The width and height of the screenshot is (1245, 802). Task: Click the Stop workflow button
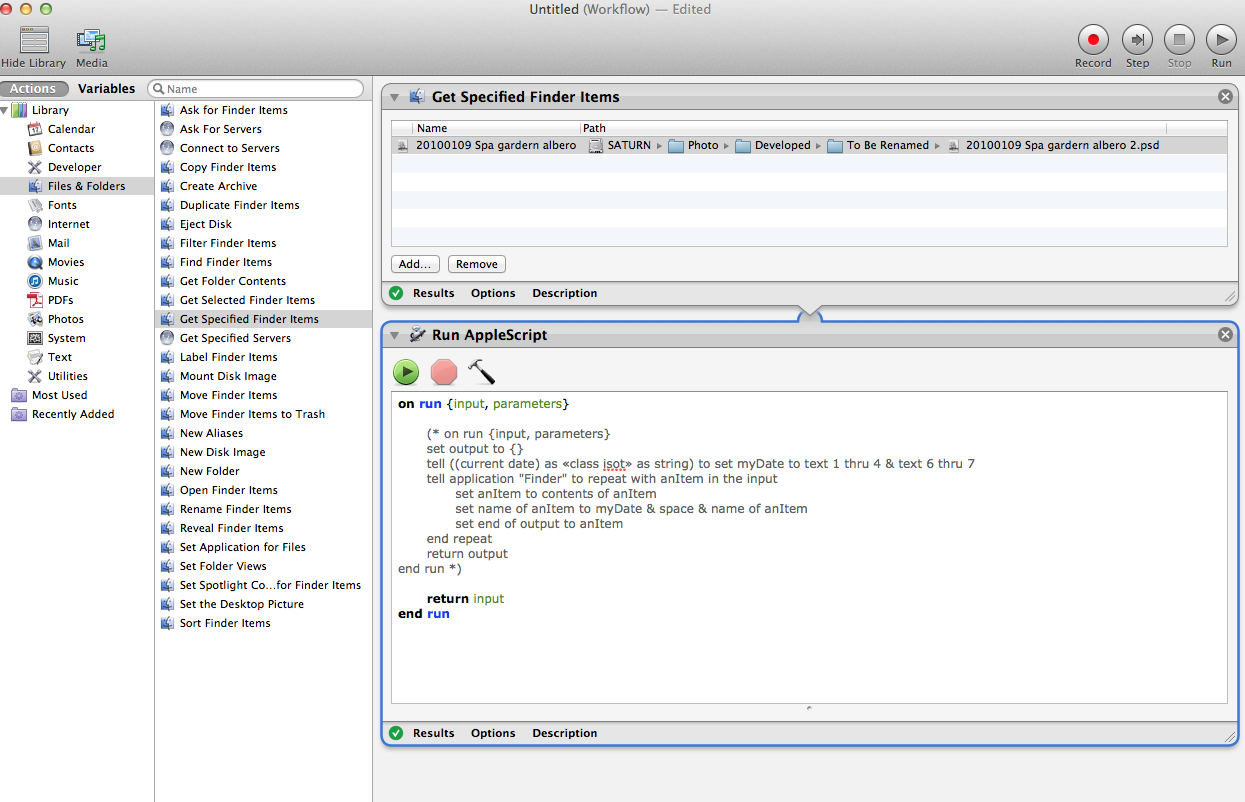click(x=1179, y=40)
